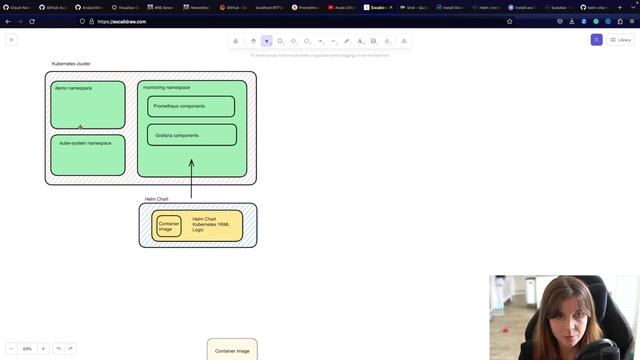The width and height of the screenshot is (640, 360).
Task: Open the Firefox application menu
Action: [x=632, y=22]
